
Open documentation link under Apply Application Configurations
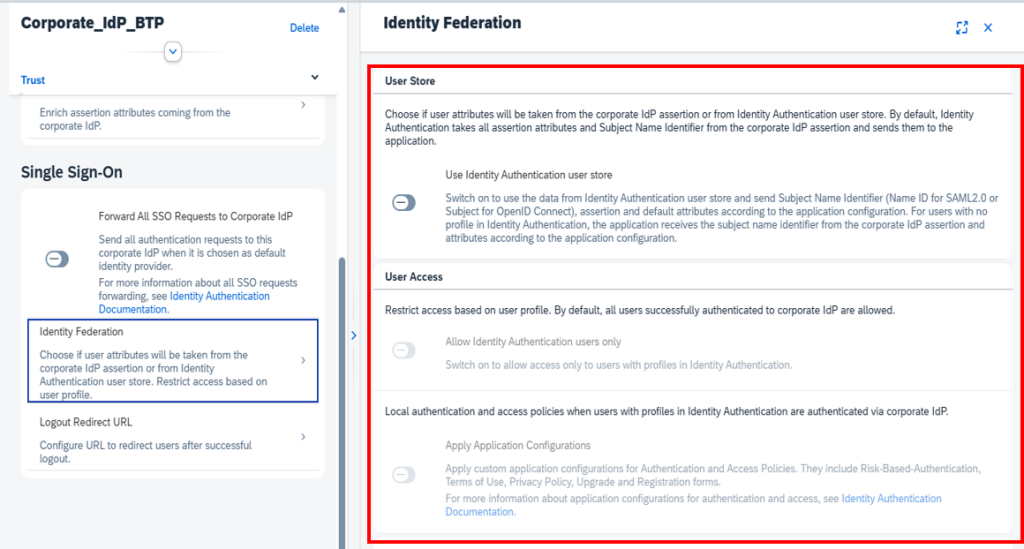pos(891,499)
